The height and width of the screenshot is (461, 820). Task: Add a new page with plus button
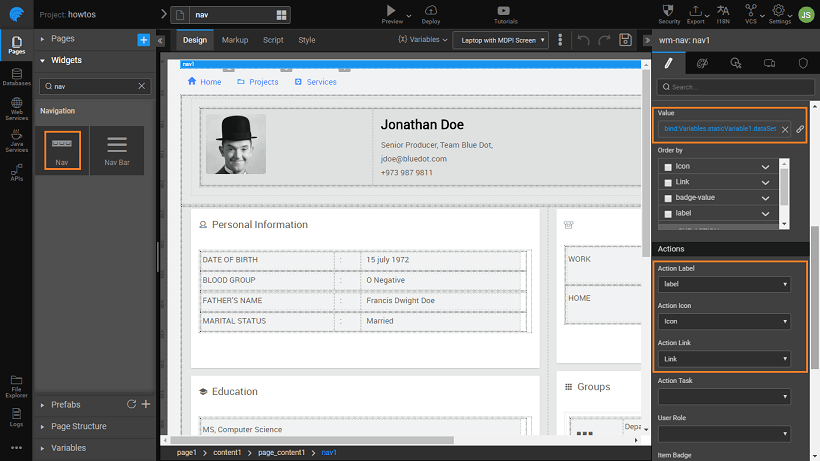[x=143, y=39]
